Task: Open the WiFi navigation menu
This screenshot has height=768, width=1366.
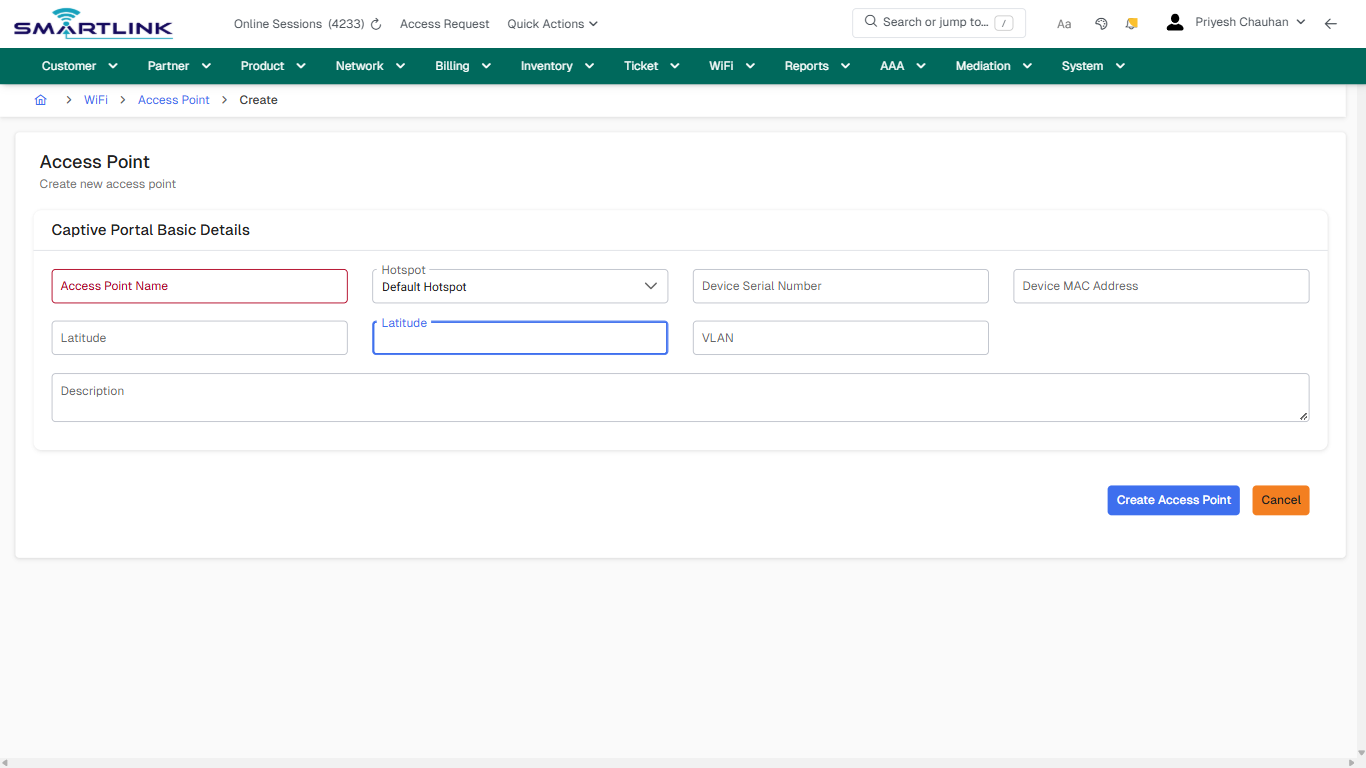Action: [731, 65]
